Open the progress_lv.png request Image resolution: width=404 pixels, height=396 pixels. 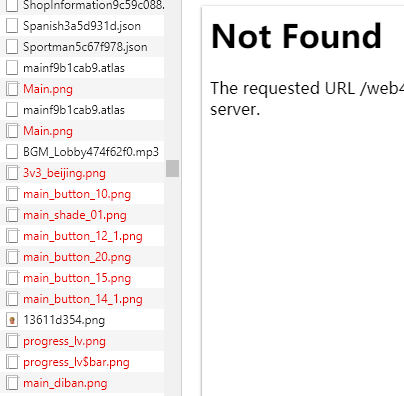point(82,341)
